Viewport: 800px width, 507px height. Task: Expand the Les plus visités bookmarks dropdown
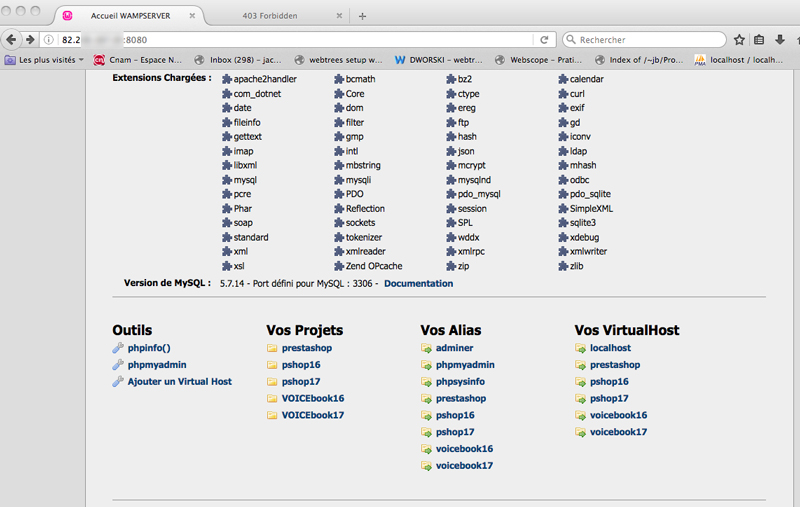pyautogui.click(x=44, y=60)
